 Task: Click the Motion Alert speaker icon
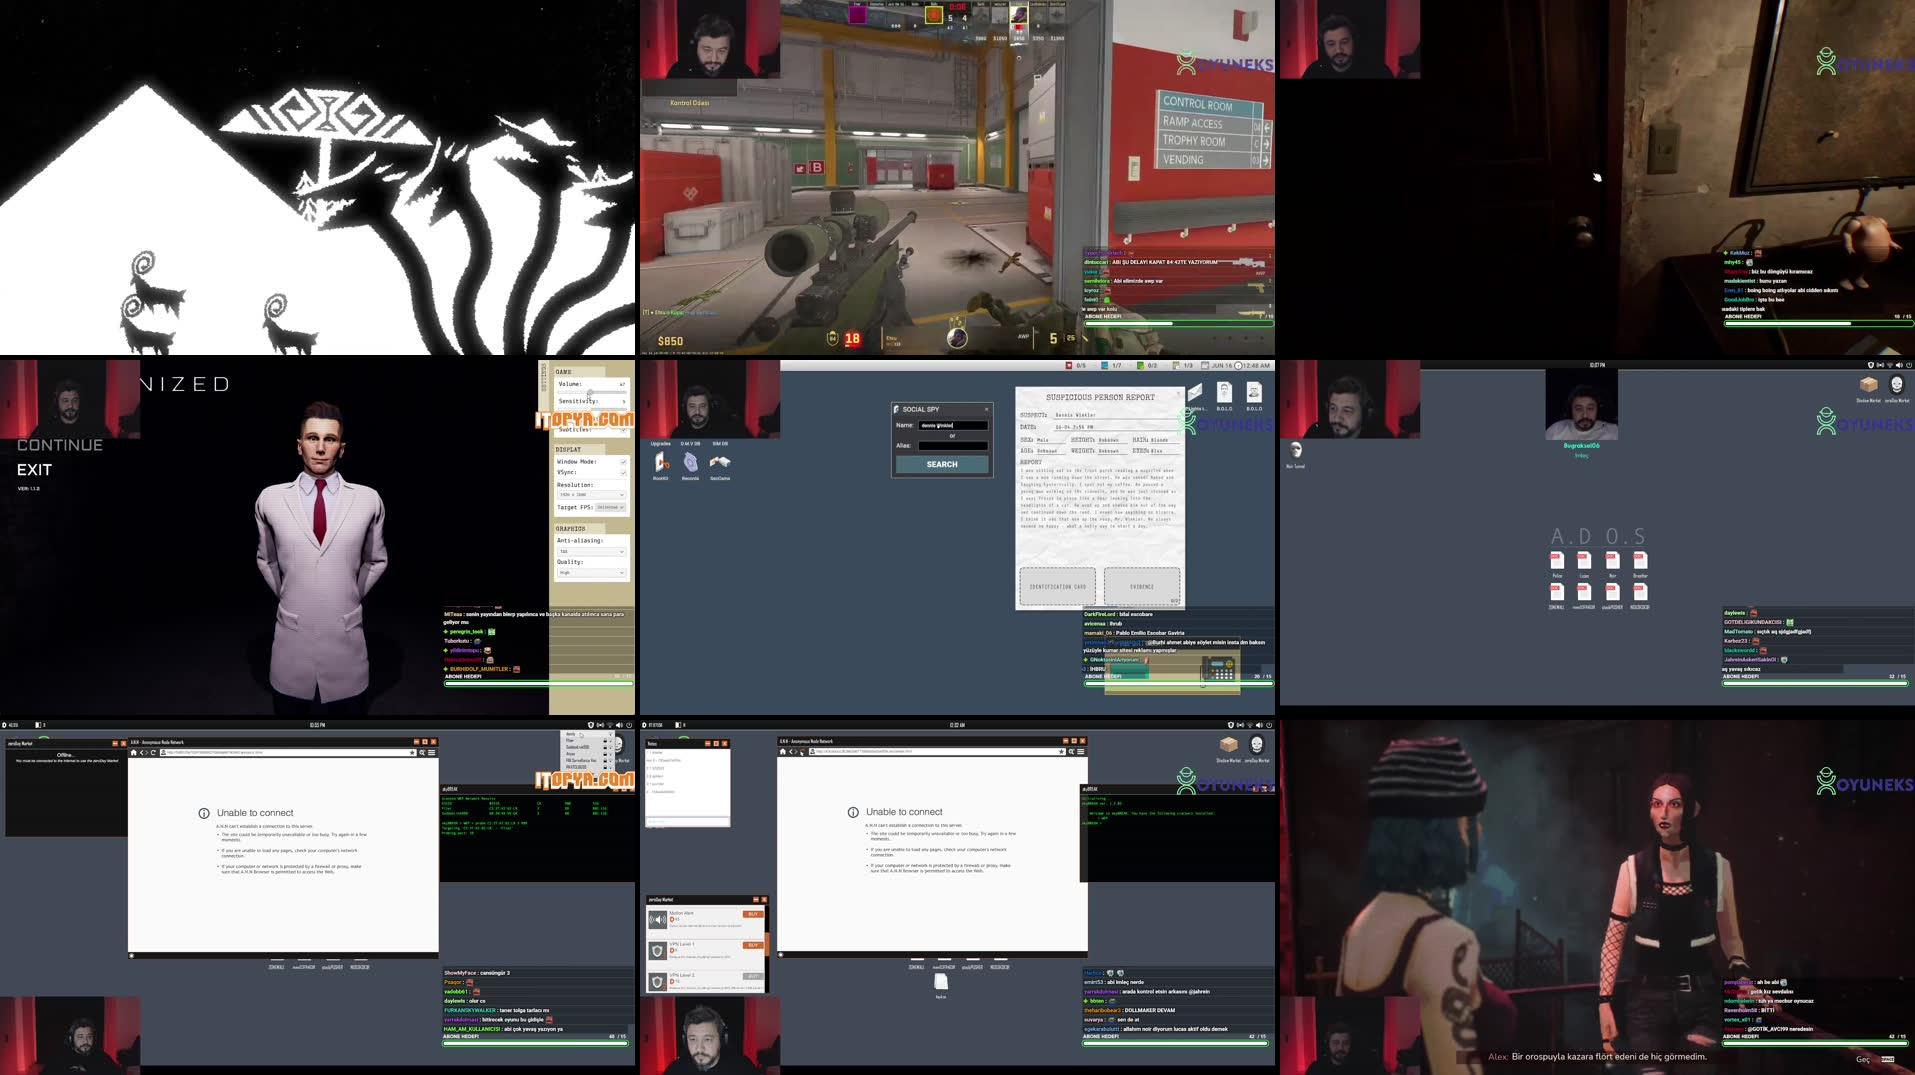tap(657, 920)
